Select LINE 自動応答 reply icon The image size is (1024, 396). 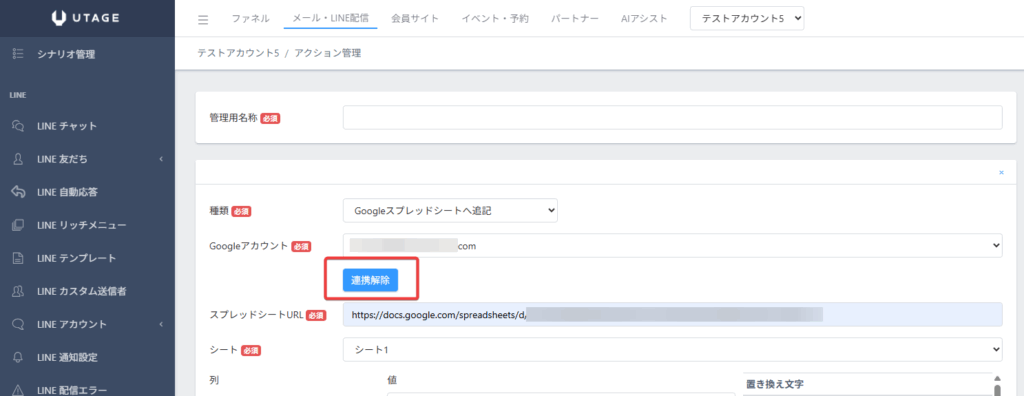(x=18, y=191)
